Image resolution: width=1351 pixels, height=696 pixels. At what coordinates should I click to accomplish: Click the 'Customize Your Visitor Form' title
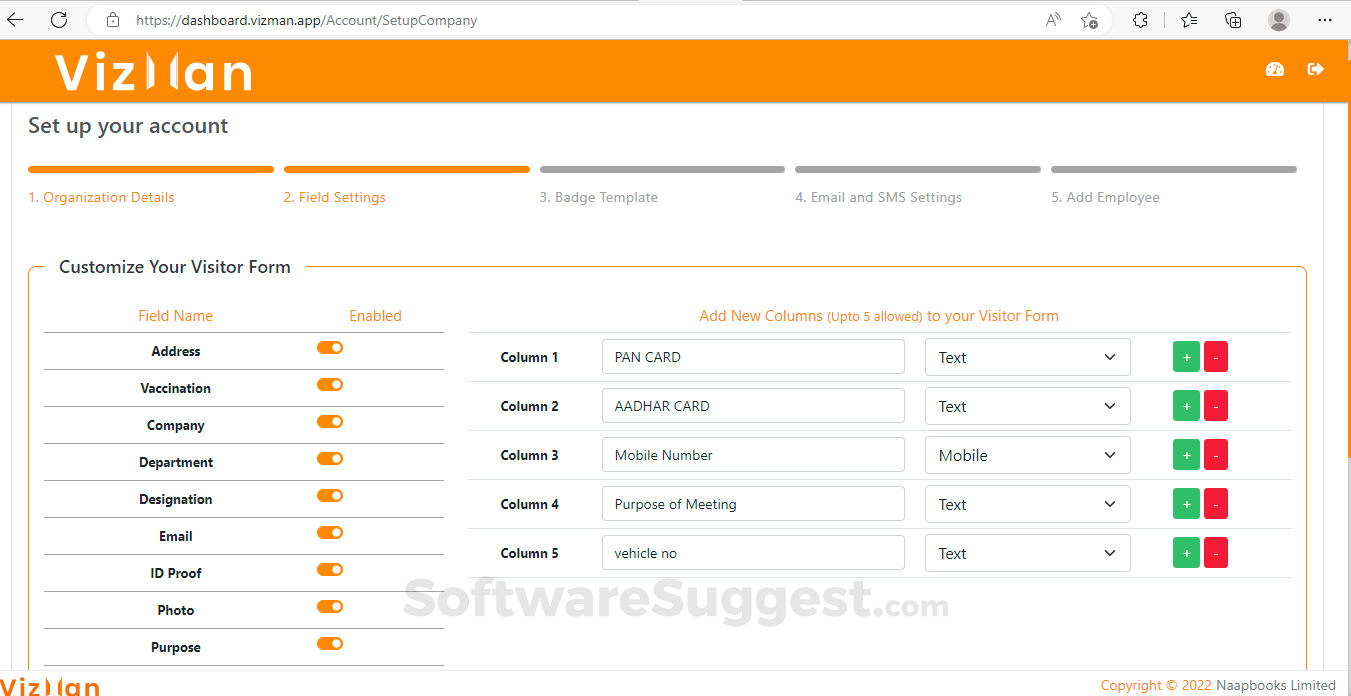pyautogui.click(x=175, y=267)
